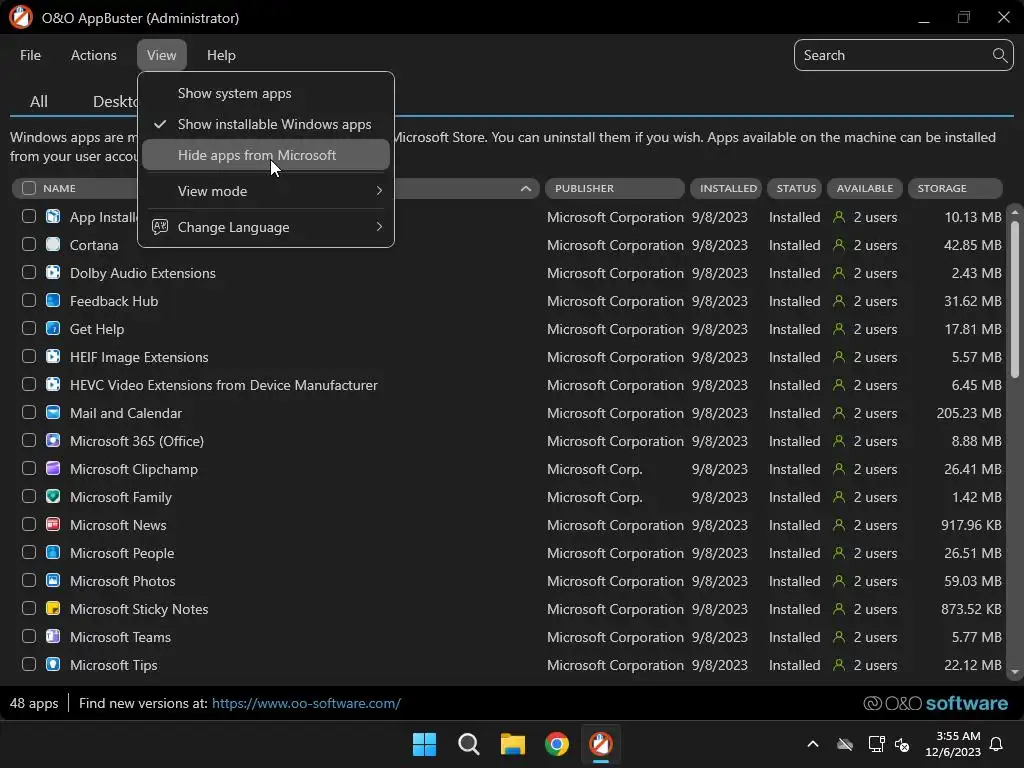This screenshot has height=768, width=1024.
Task: Choose Hide apps from Microsoft
Action: [x=266, y=155]
